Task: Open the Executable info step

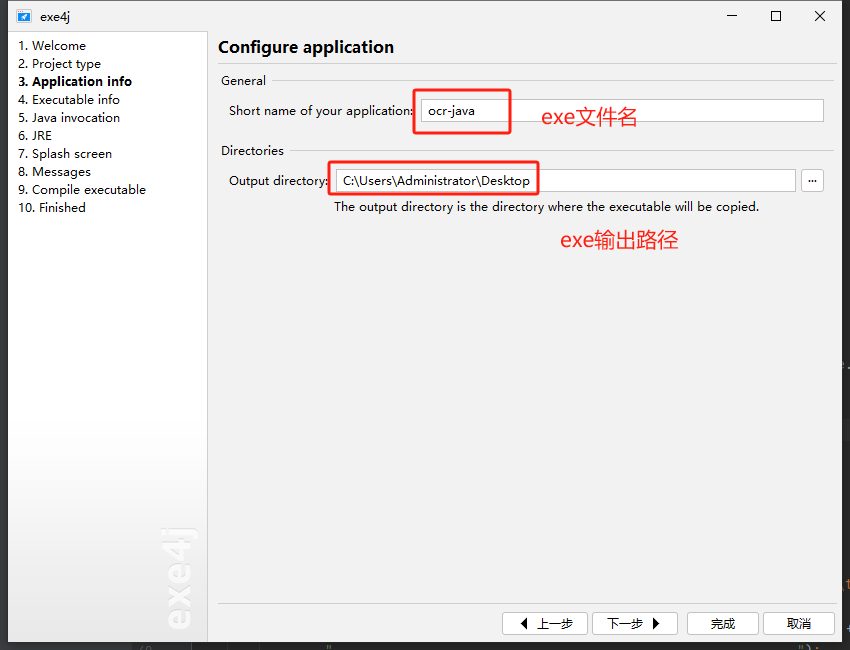Action: 68,99
